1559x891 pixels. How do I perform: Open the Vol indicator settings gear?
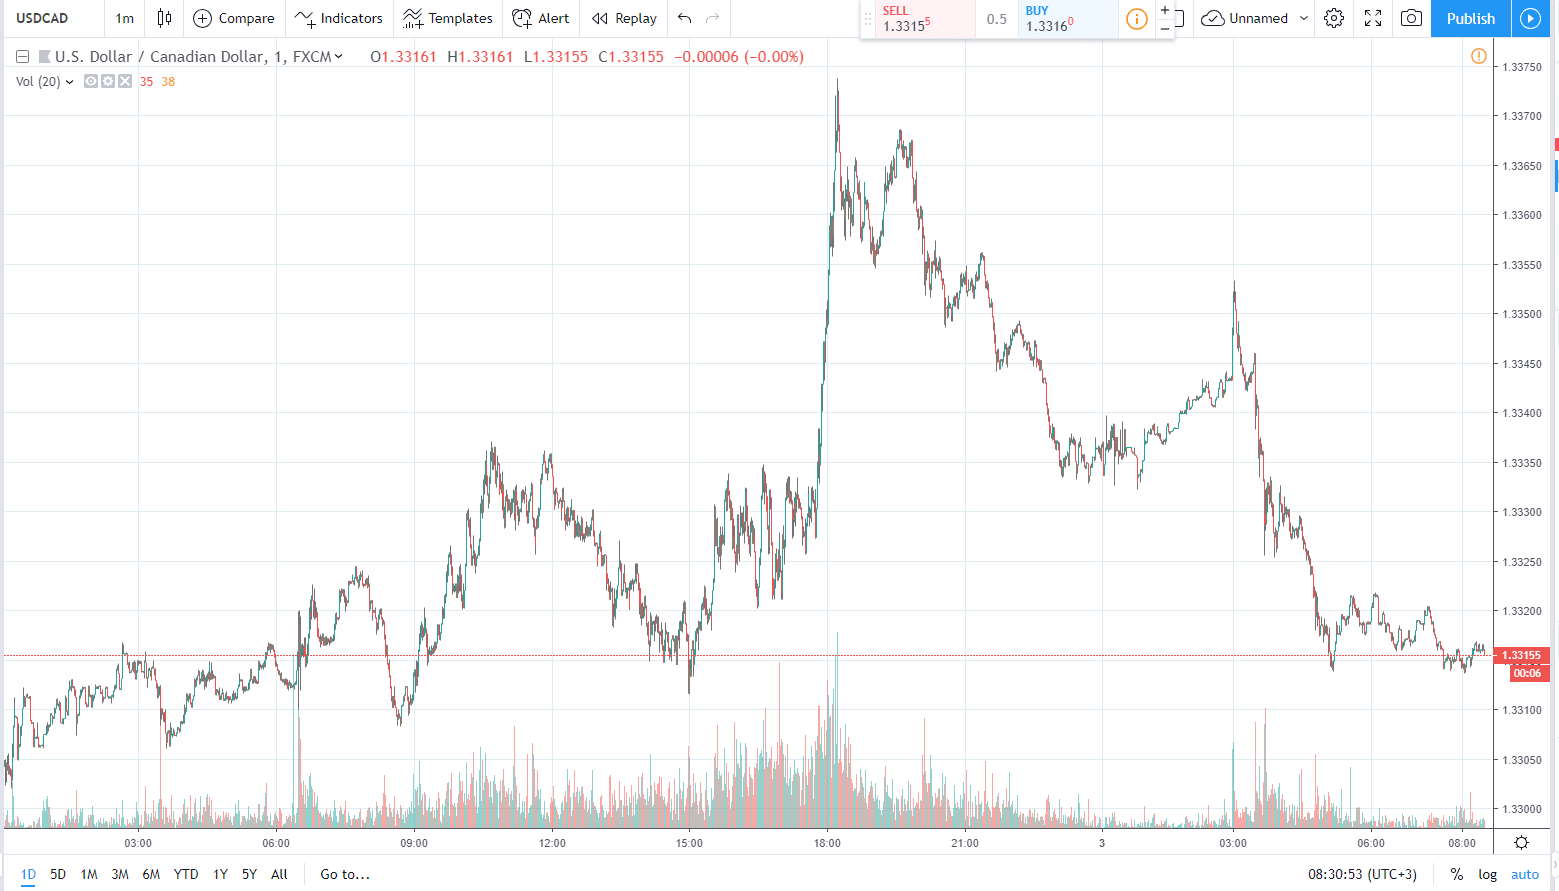[108, 81]
